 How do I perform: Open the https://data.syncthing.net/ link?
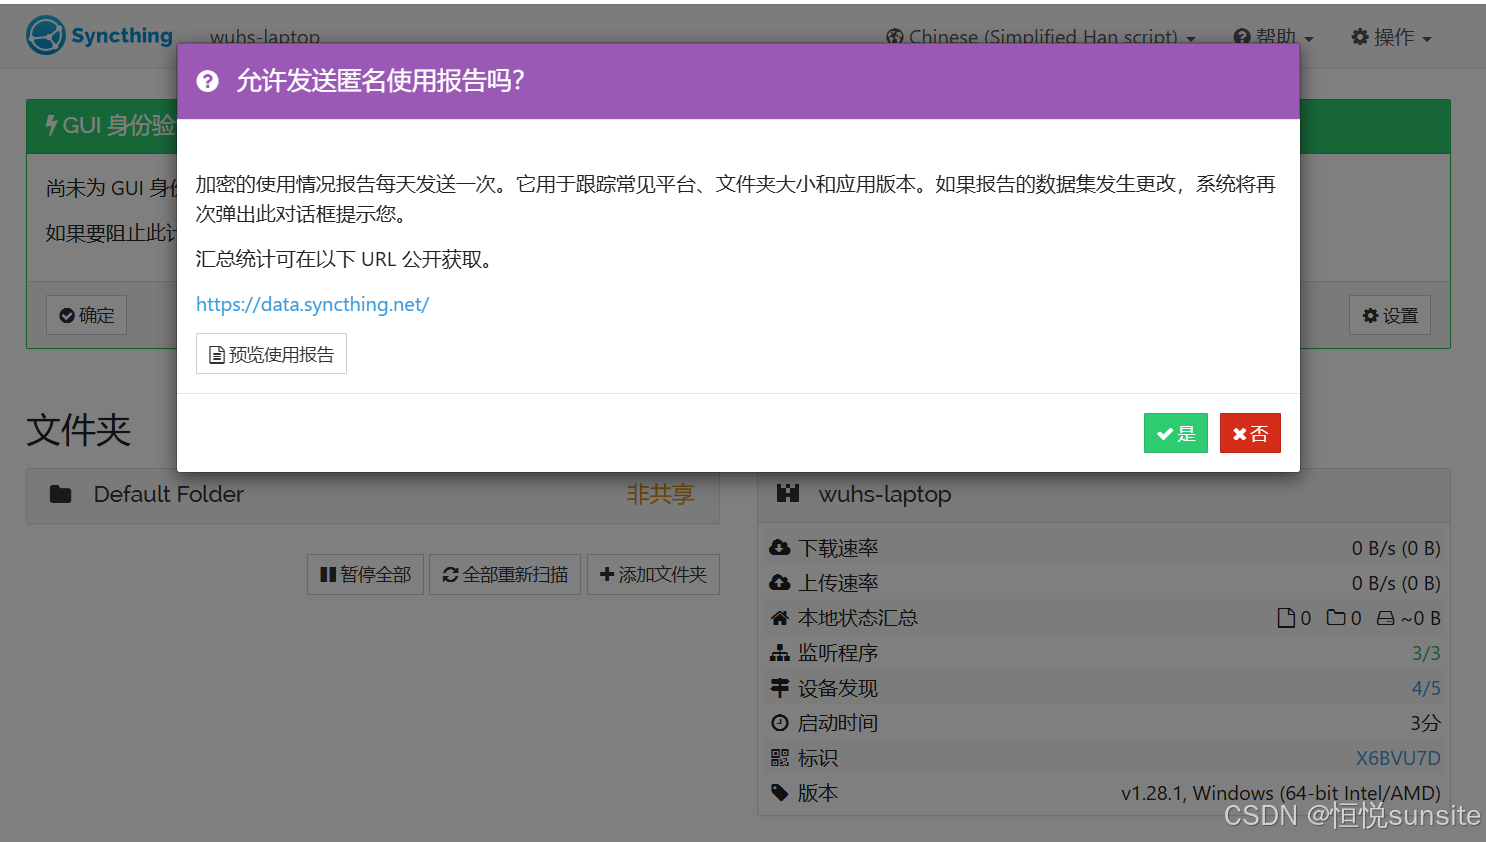(312, 304)
